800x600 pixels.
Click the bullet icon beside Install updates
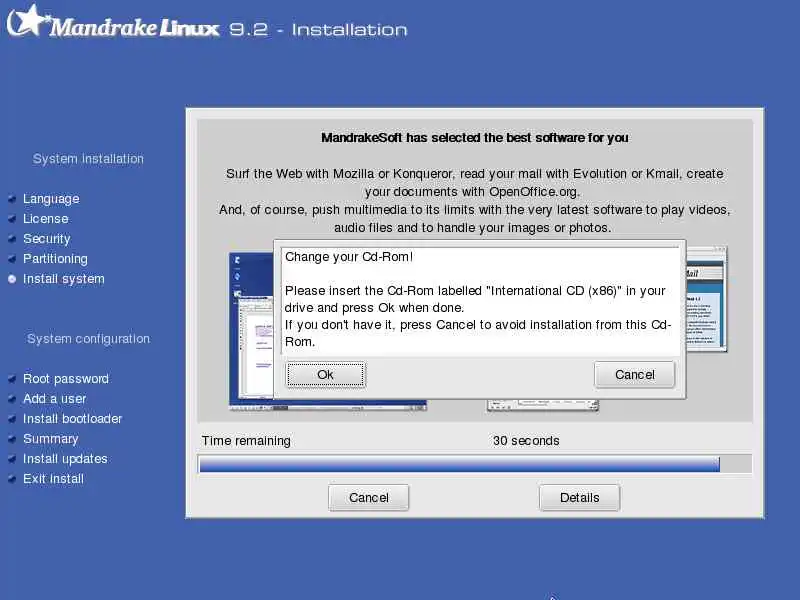click(x=12, y=459)
